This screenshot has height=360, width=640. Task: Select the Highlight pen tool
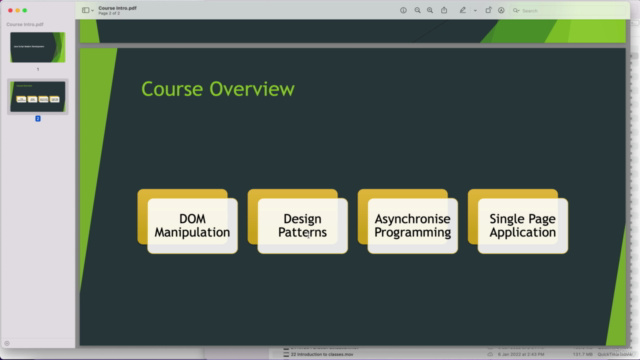[462, 10]
